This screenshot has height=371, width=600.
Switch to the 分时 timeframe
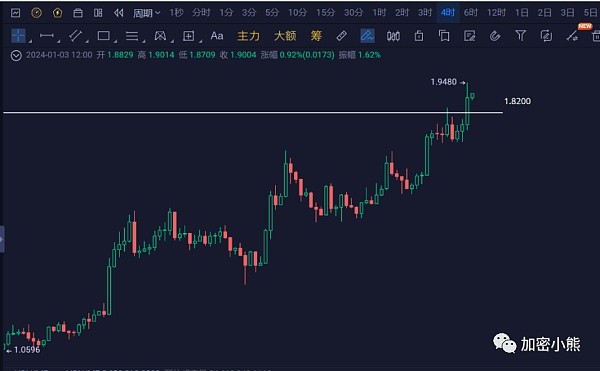pos(201,13)
